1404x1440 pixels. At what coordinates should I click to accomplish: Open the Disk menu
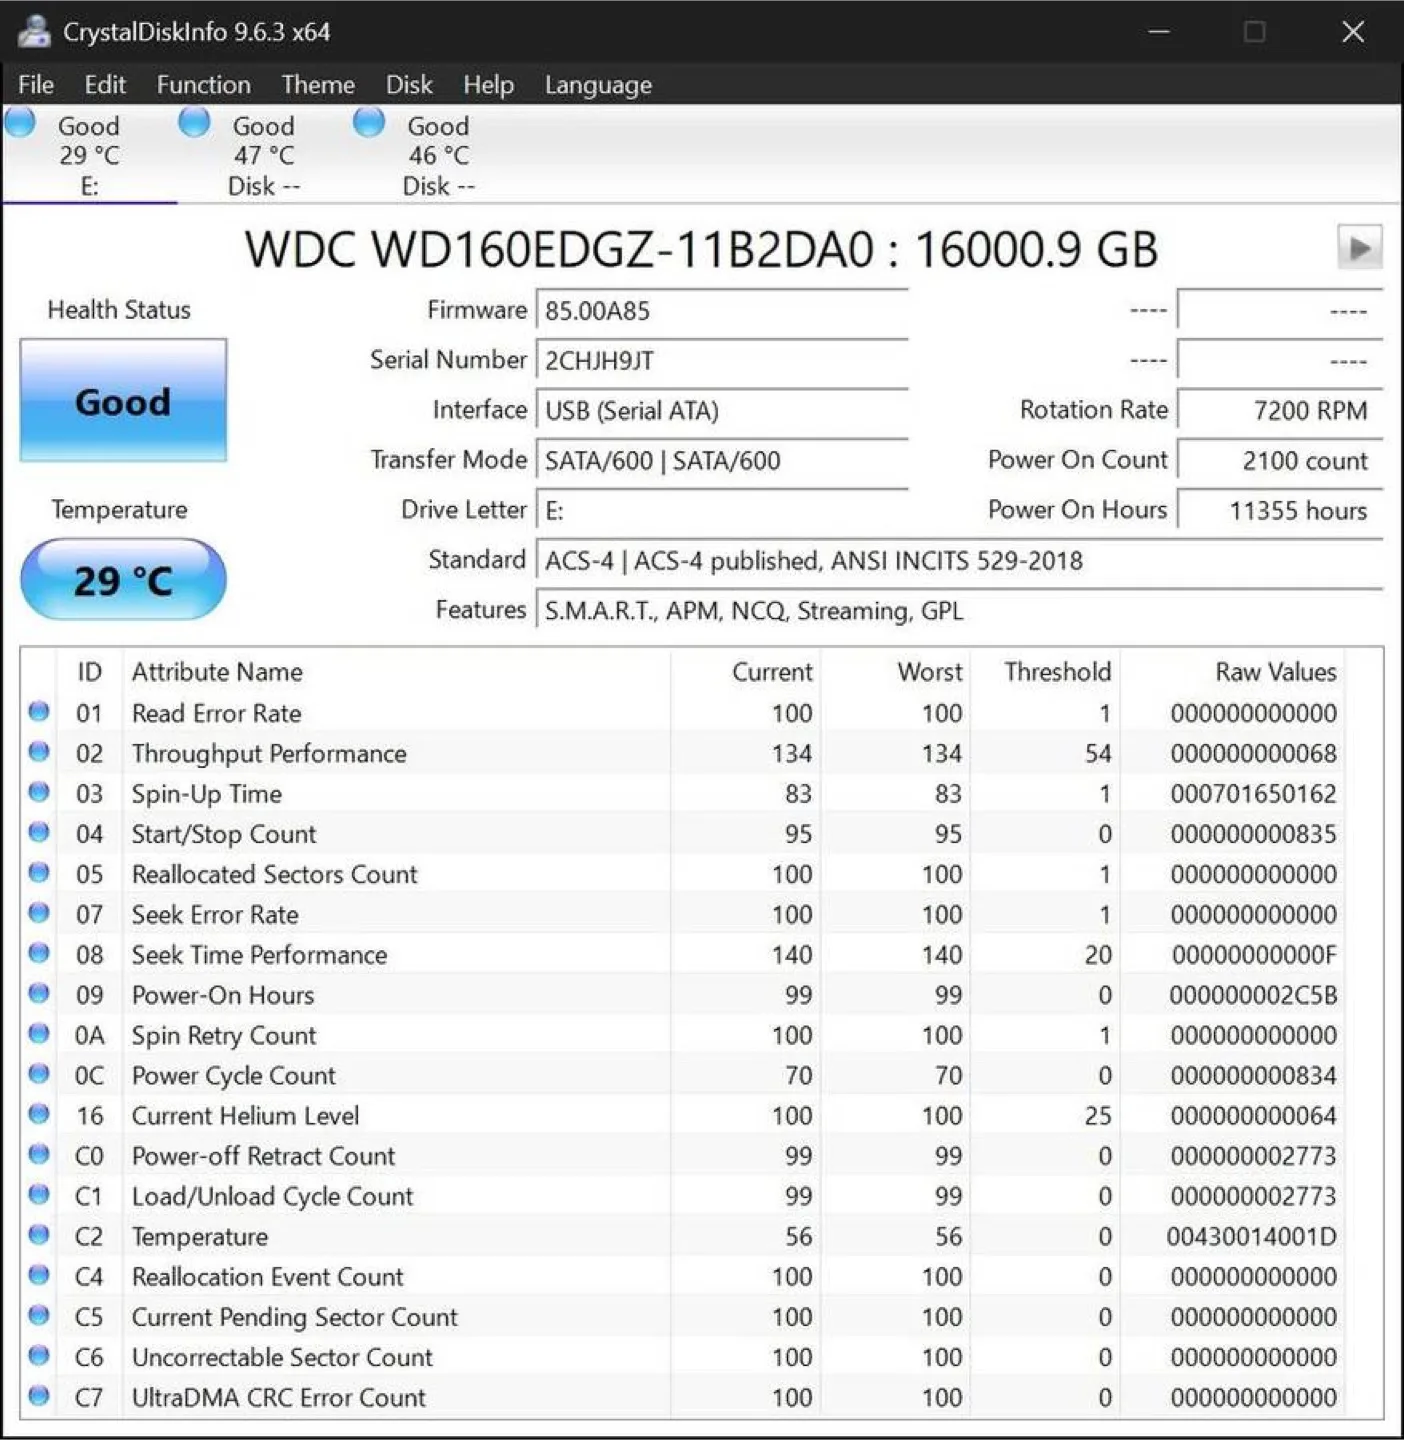[409, 85]
